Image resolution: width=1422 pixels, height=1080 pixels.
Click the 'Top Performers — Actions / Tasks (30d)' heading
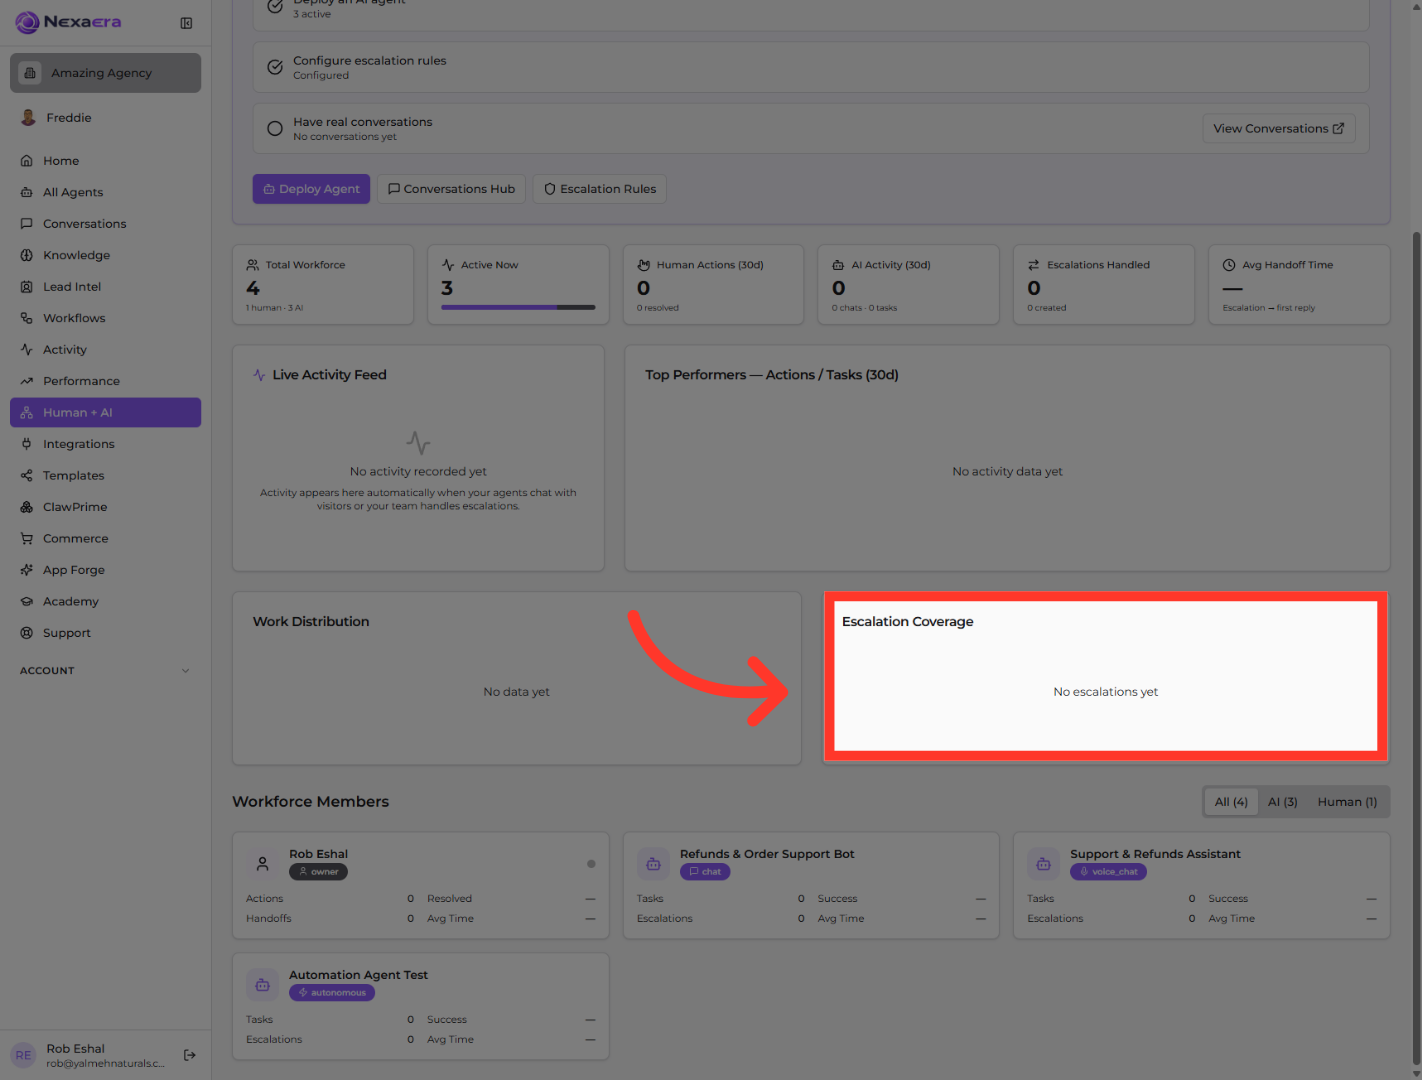click(x=772, y=375)
